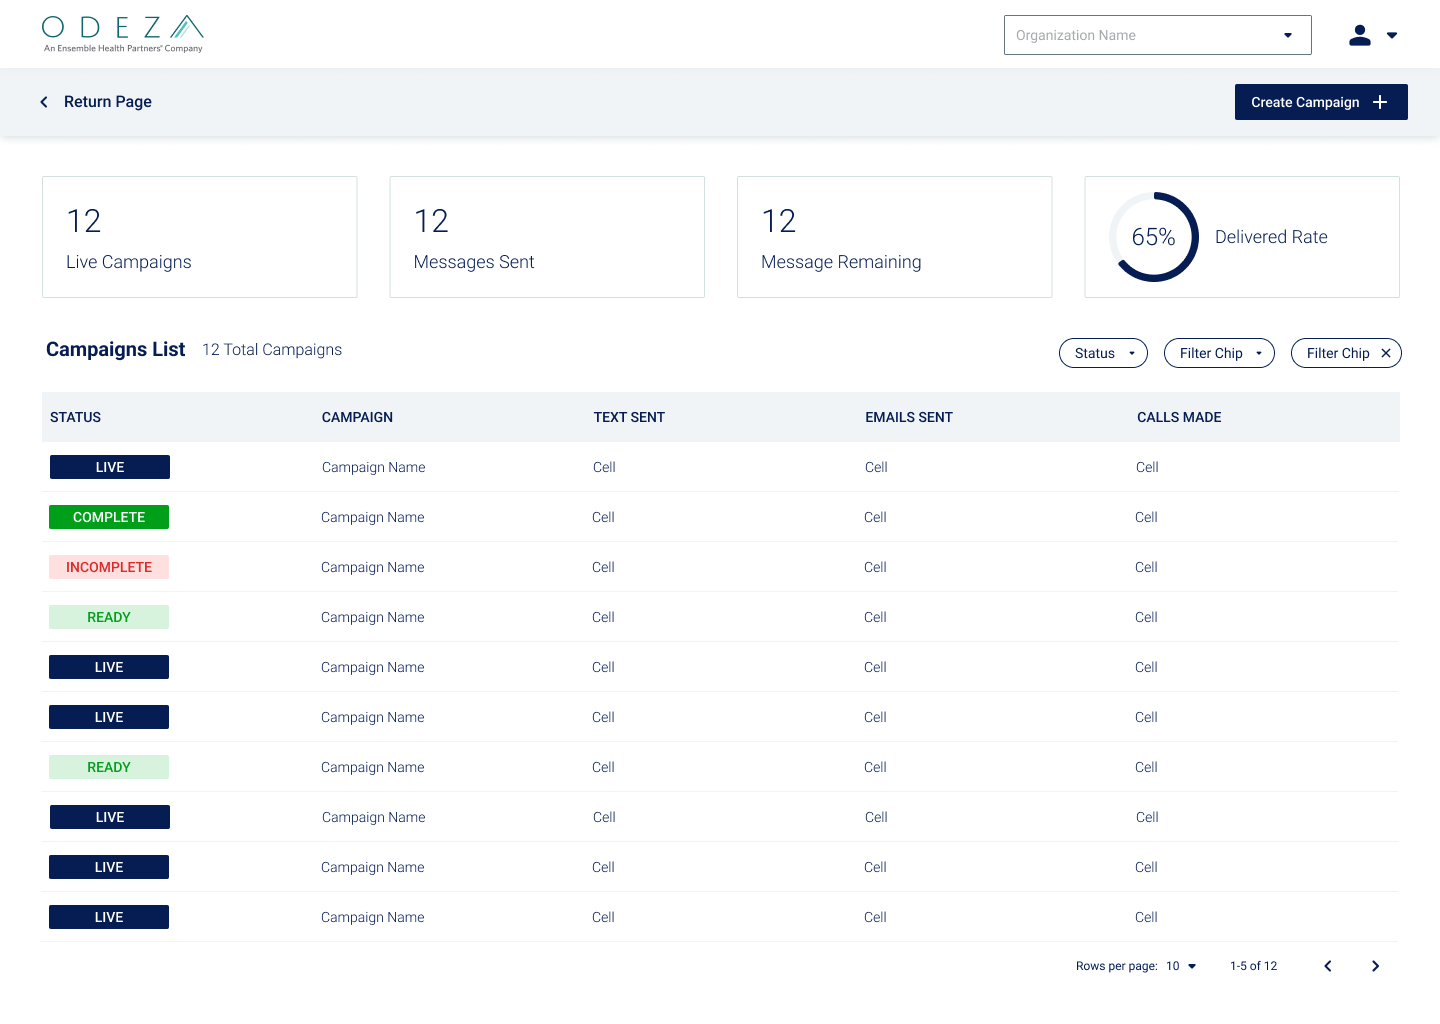Go to the next page of campaigns
The image size is (1440, 1024).
point(1375,966)
